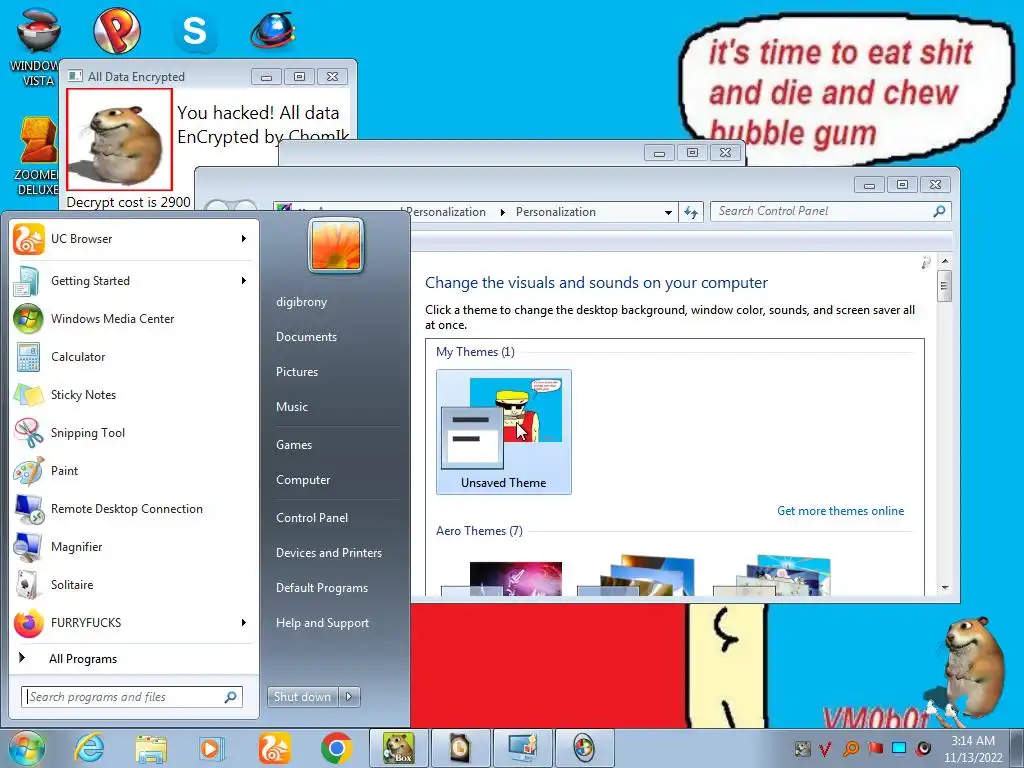Open Pictures from the Start menu
1024x768 pixels.
[297, 372]
